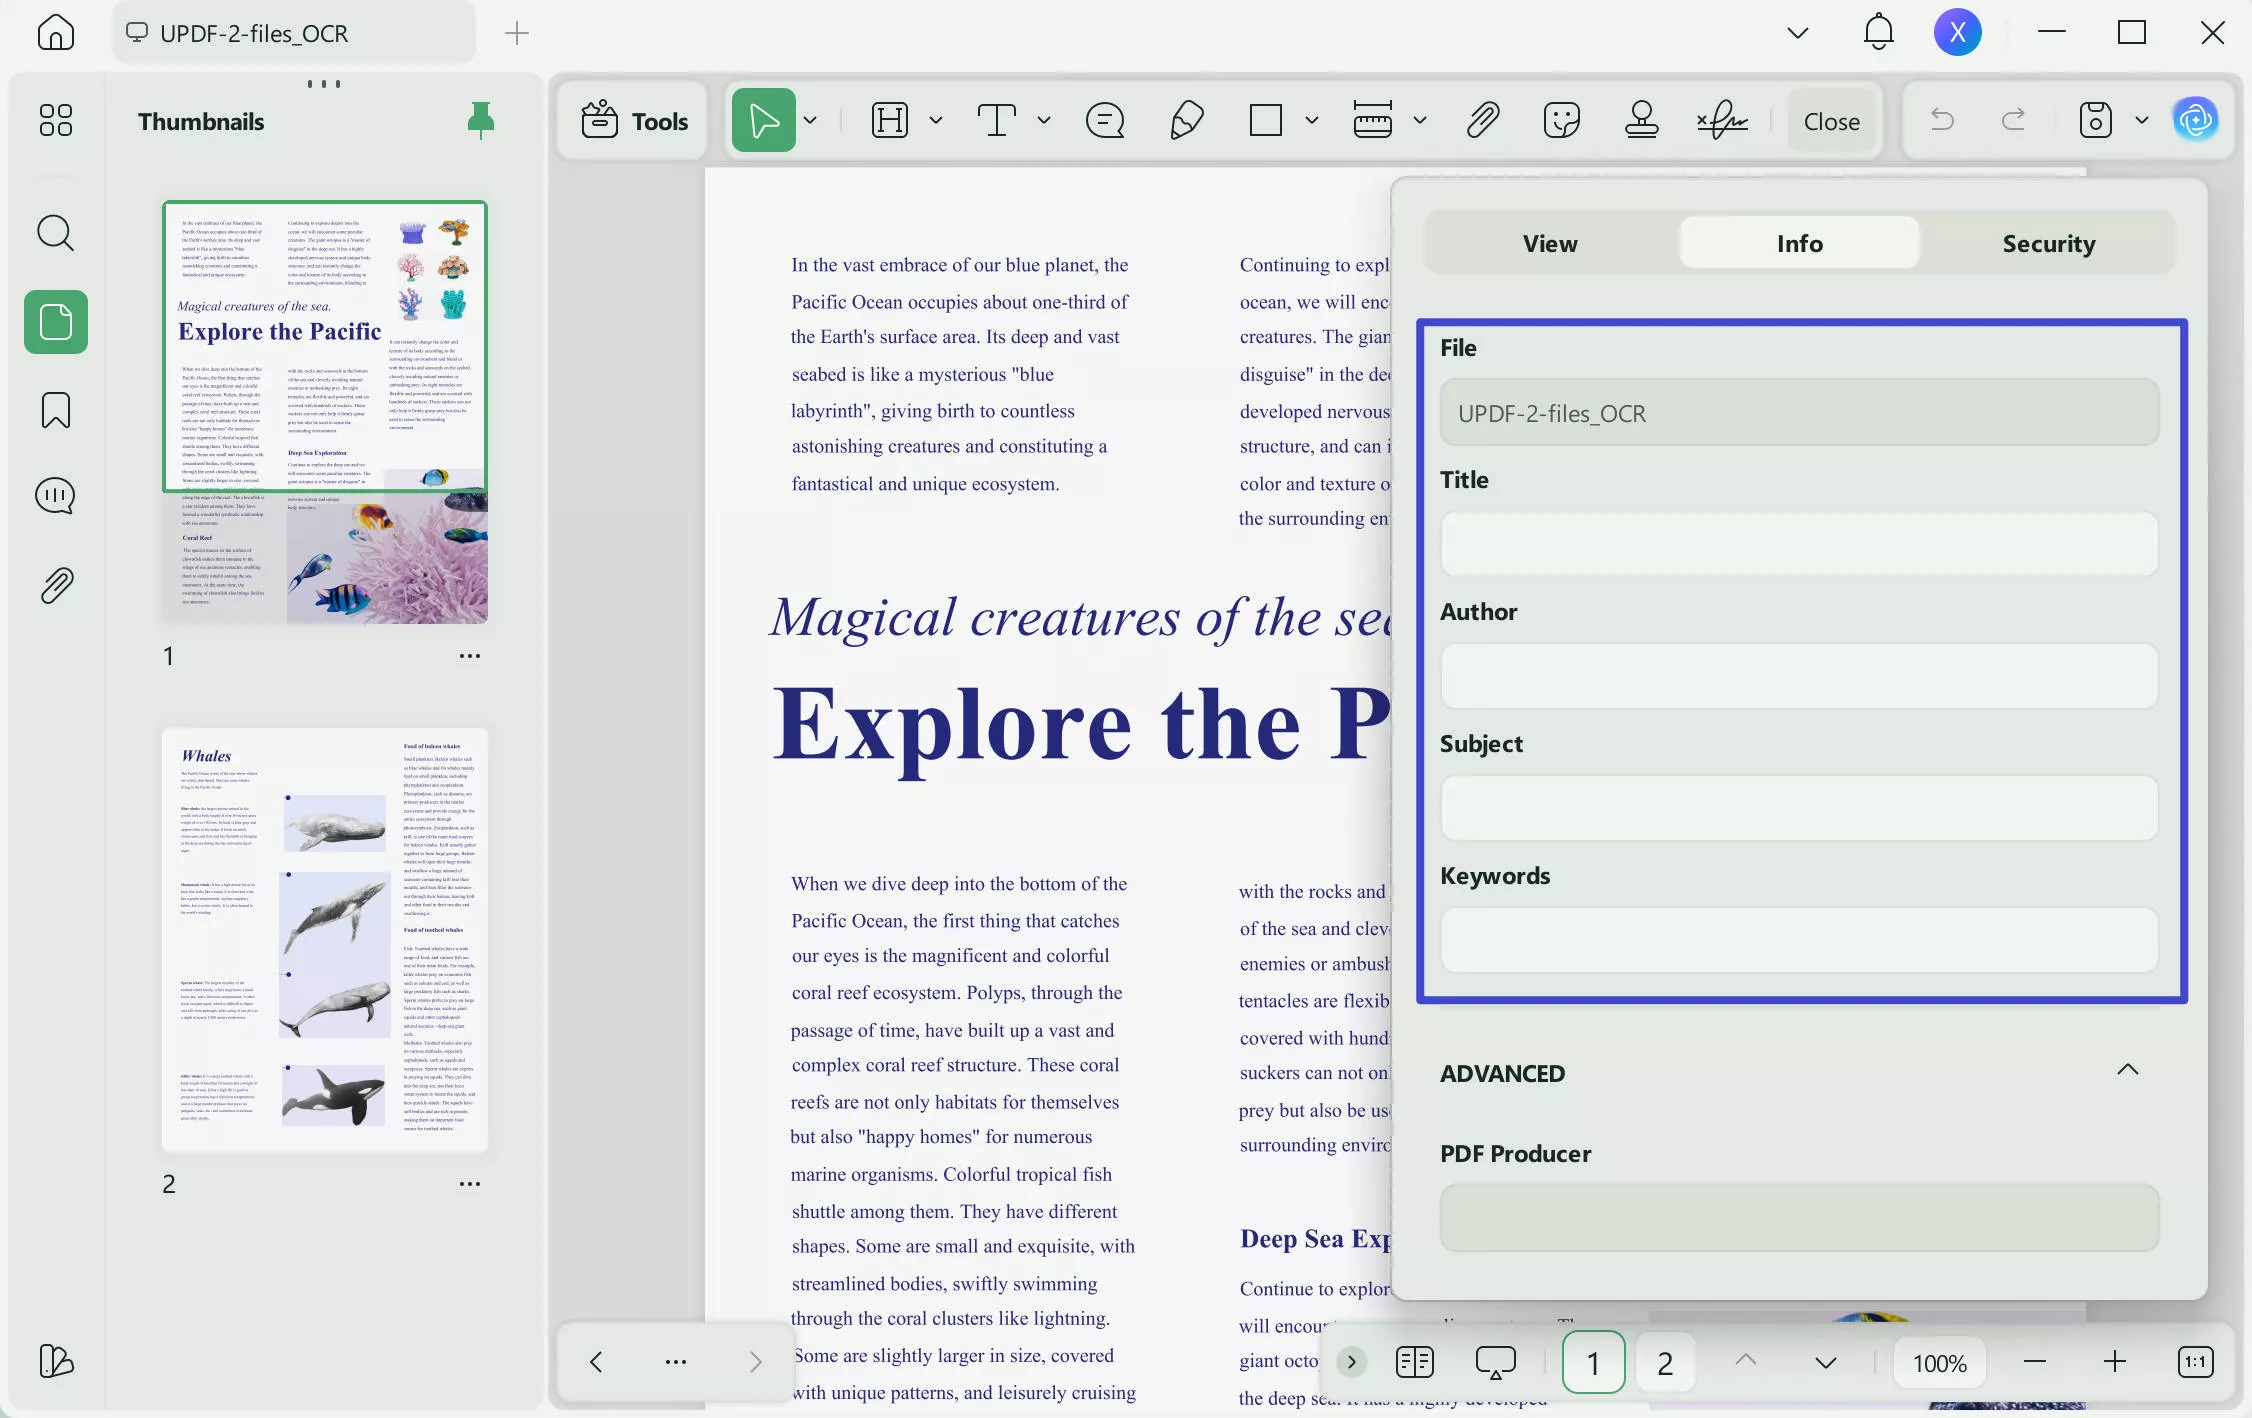Image resolution: width=2252 pixels, height=1418 pixels.
Task: Attach a file with the paperclip tool
Action: pos(1482,120)
